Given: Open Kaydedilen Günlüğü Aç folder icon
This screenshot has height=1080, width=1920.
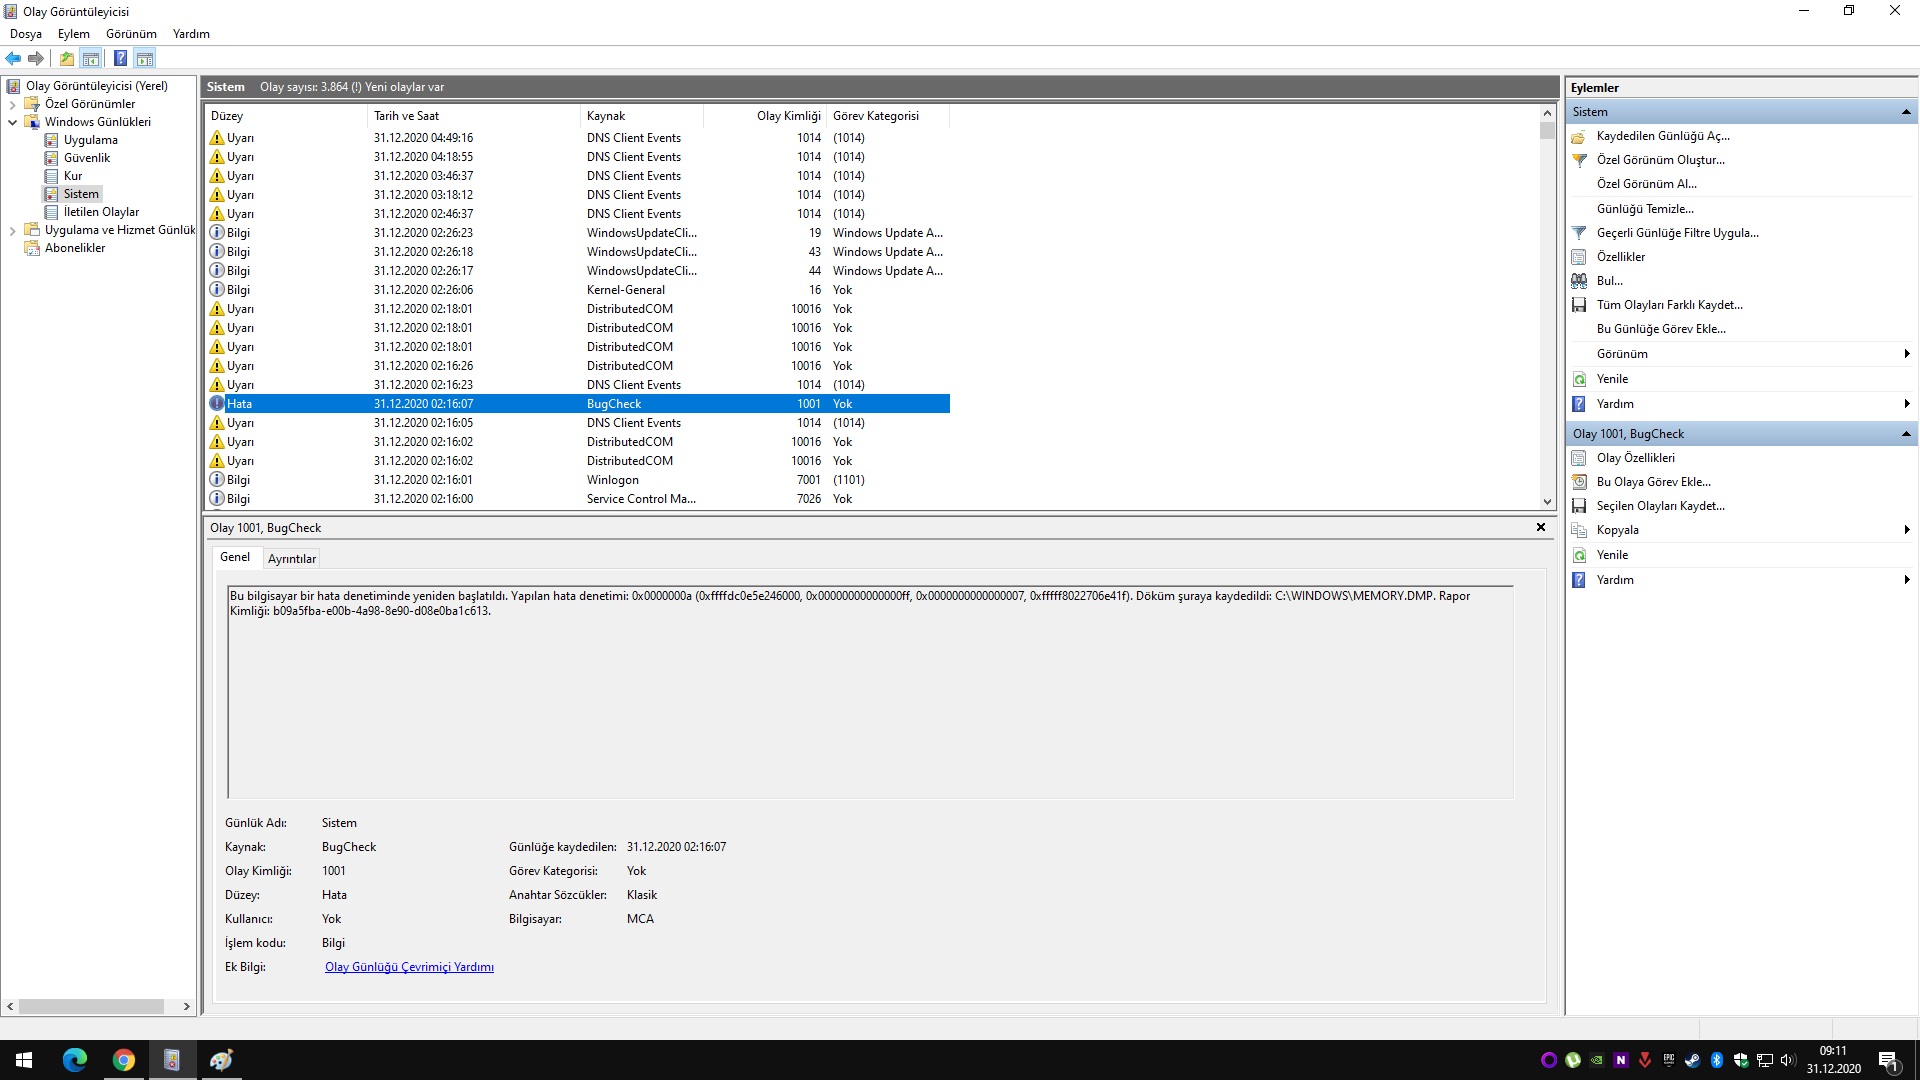Looking at the screenshot, I should click(1579, 136).
